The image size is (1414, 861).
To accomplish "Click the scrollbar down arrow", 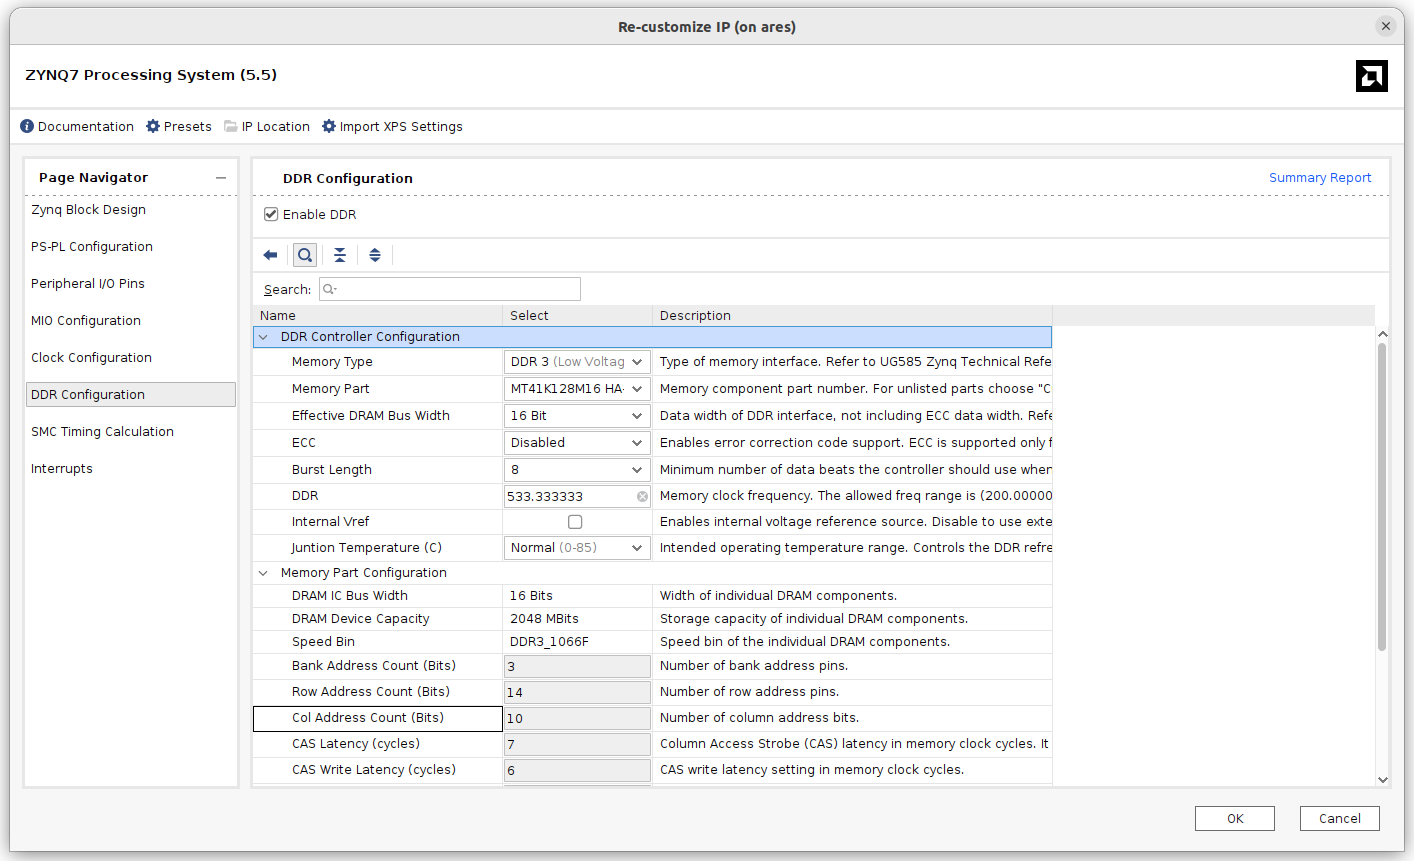I will coord(1382,780).
